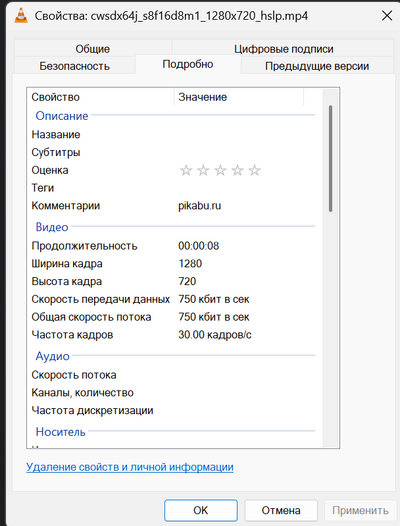Set rating to first star
400x526 pixels.
pos(186,170)
